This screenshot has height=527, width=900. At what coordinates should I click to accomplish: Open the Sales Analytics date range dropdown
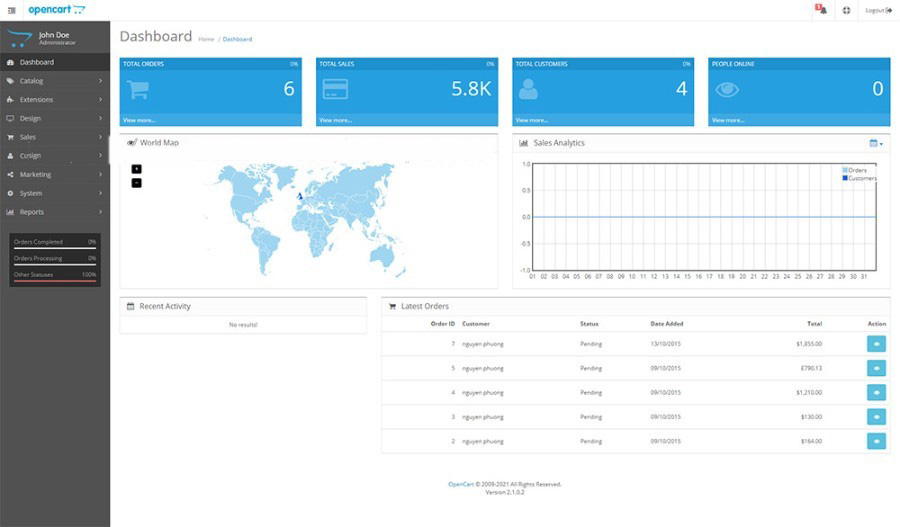875,143
